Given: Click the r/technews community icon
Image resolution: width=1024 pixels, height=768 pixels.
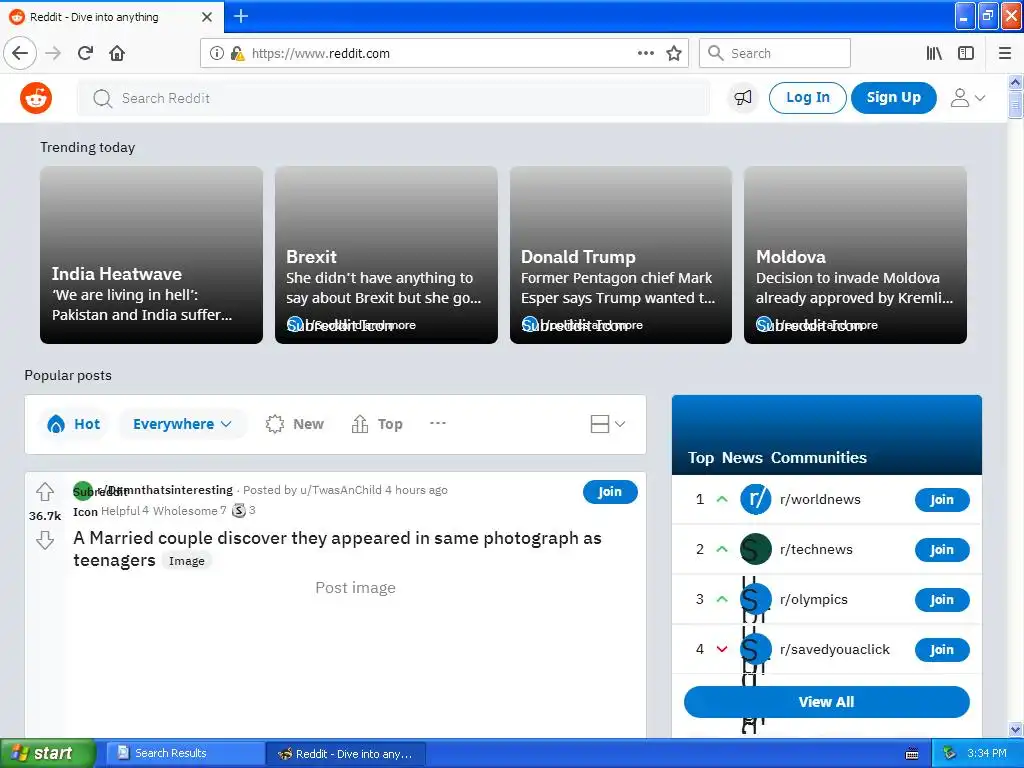Looking at the screenshot, I should tap(756, 550).
